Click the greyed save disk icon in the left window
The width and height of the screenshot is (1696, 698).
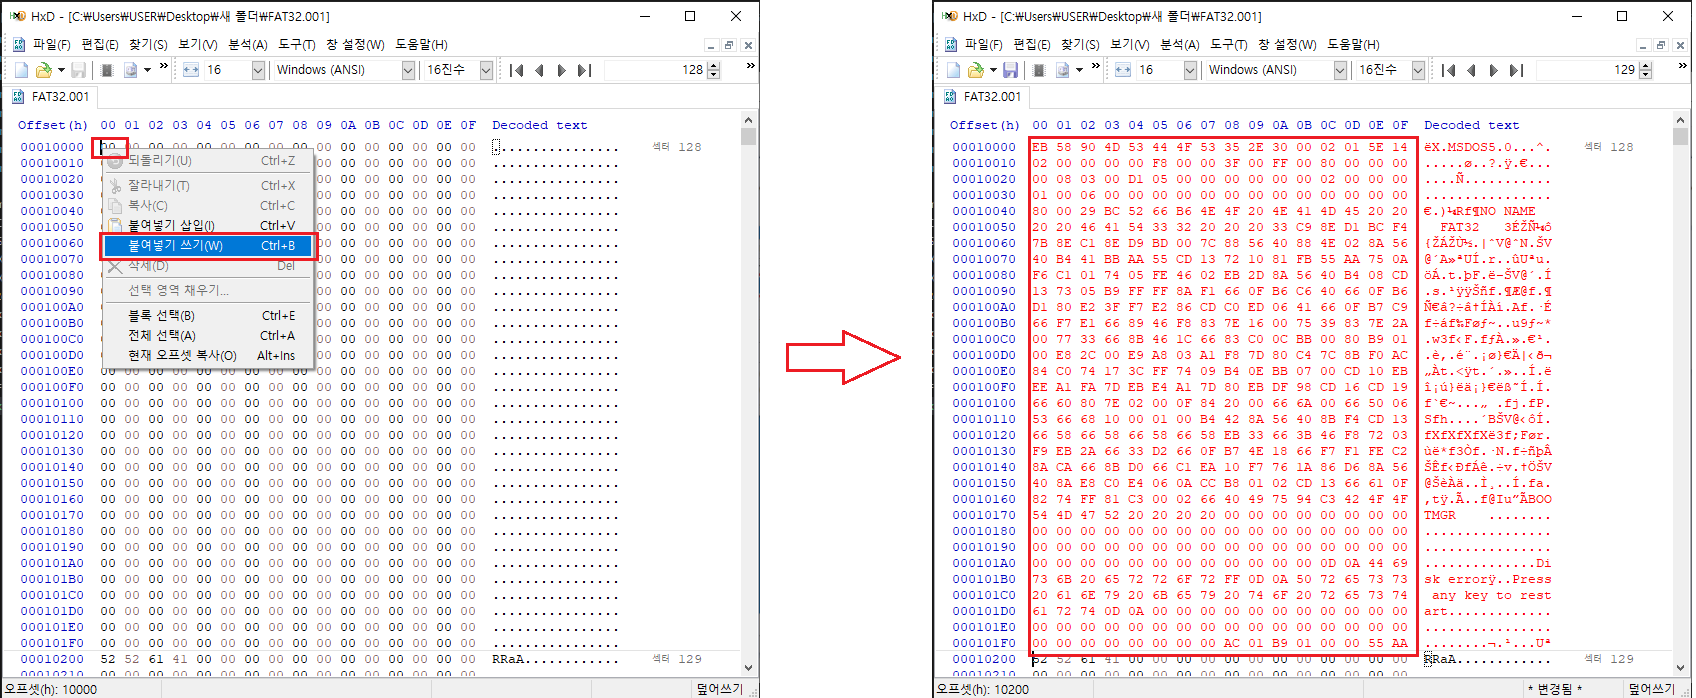(x=79, y=70)
